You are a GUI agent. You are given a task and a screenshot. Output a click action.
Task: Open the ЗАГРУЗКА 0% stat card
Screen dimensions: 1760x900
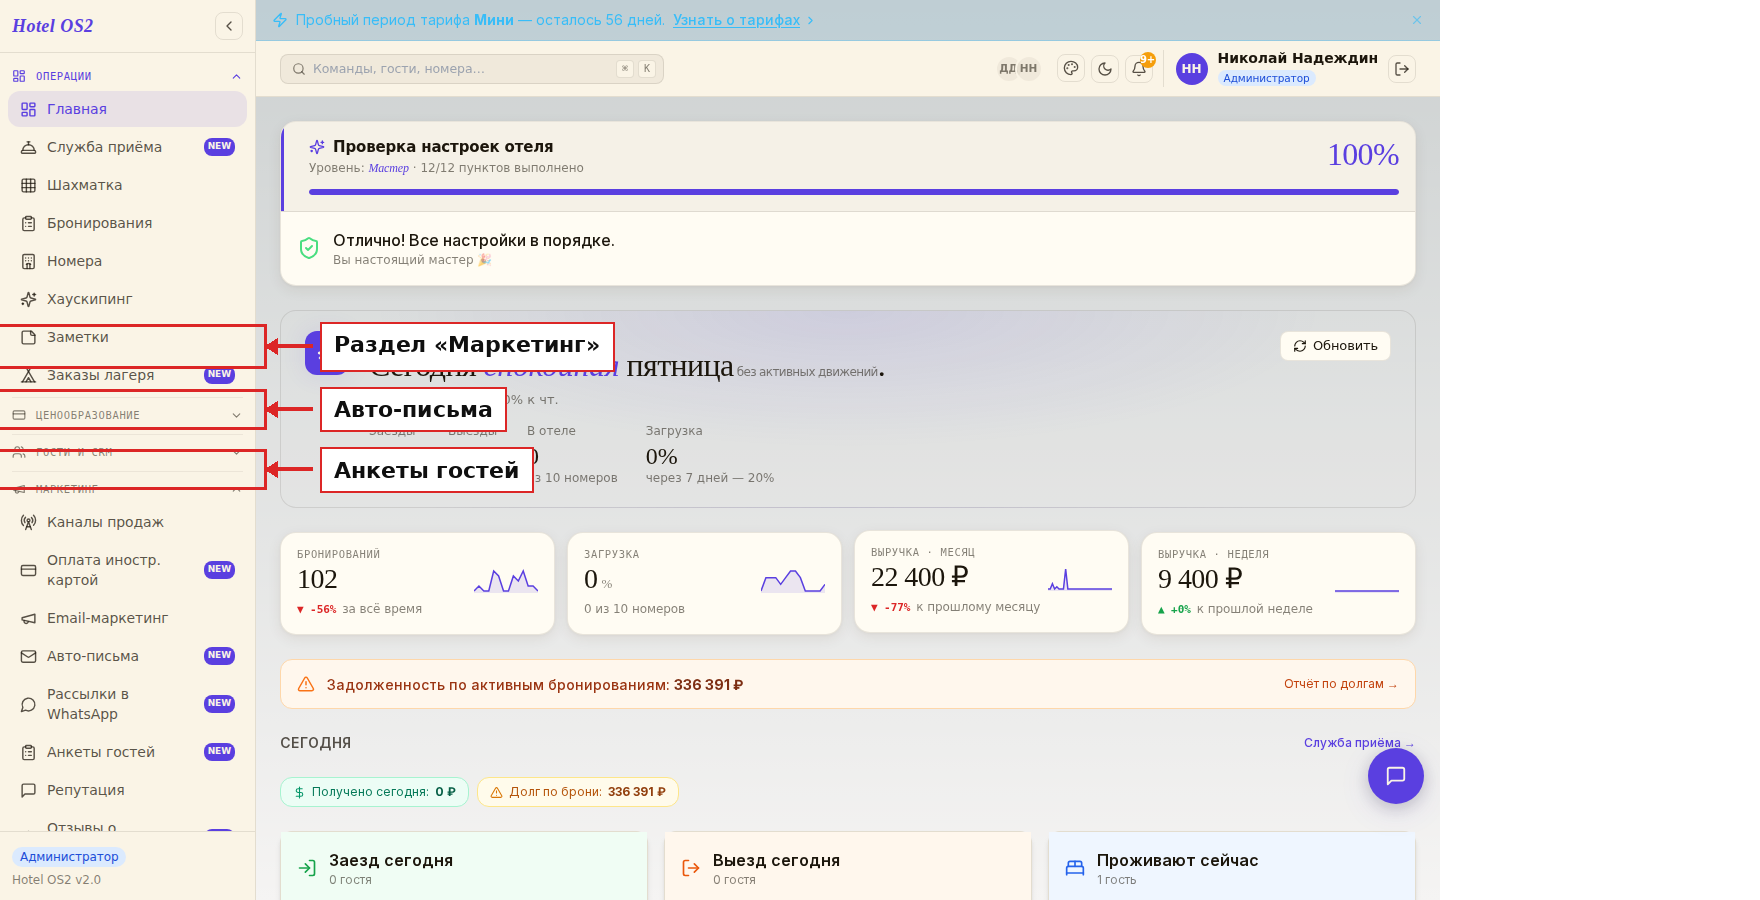[704, 583]
